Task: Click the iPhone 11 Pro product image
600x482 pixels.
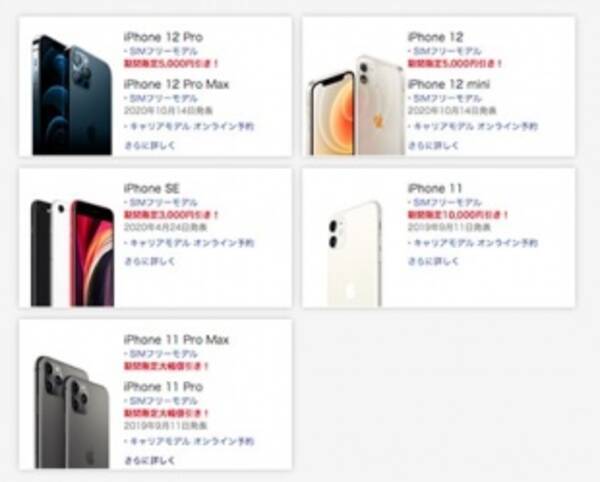Action: (x=72, y=412)
